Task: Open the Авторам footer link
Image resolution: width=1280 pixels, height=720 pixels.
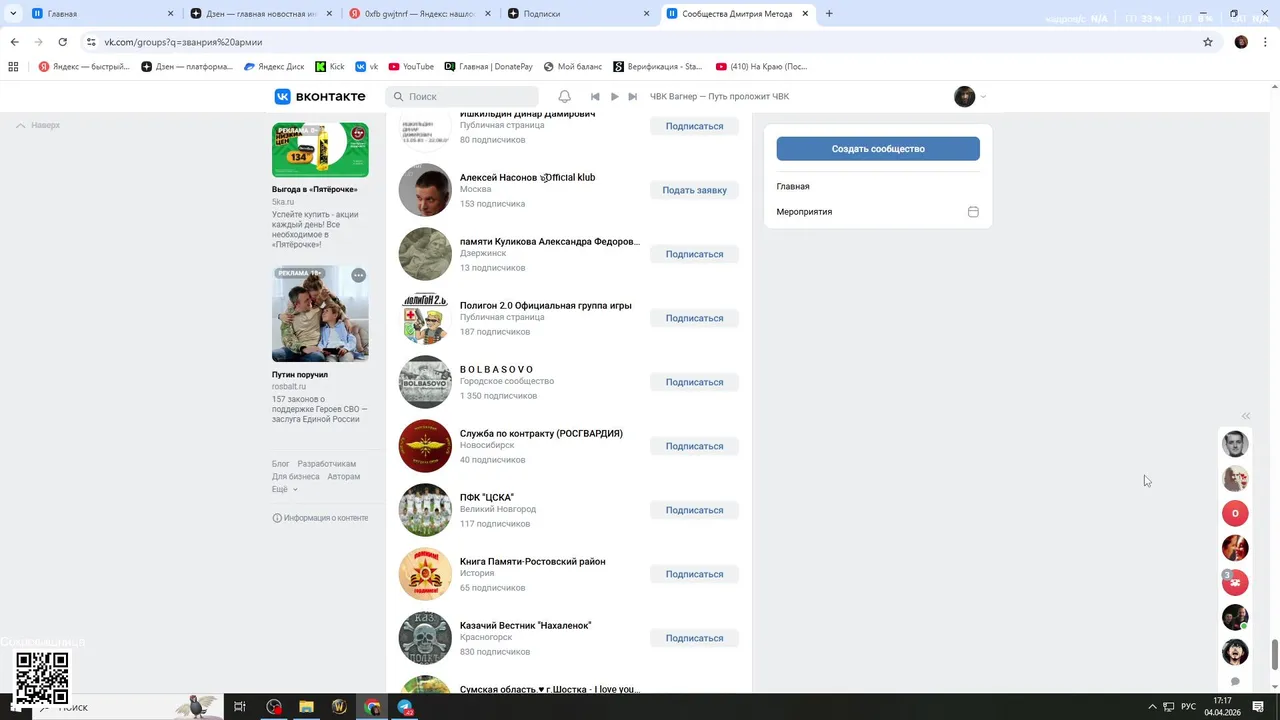Action: (344, 477)
